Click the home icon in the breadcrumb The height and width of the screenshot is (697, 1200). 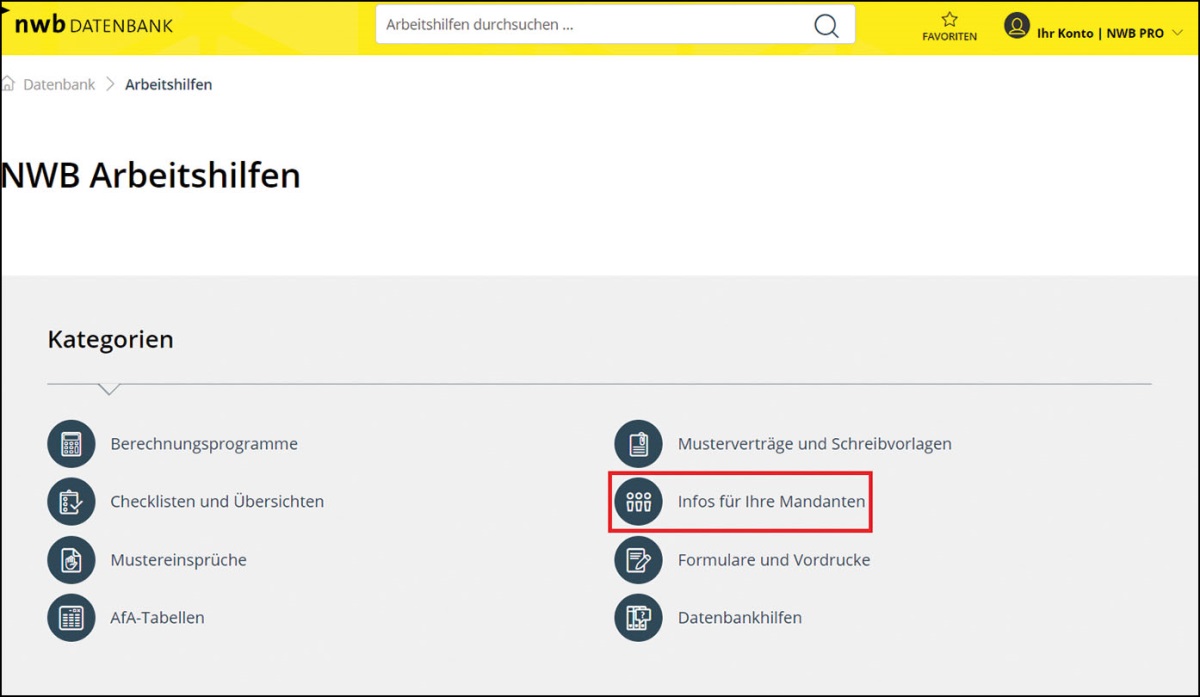pos(9,84)
